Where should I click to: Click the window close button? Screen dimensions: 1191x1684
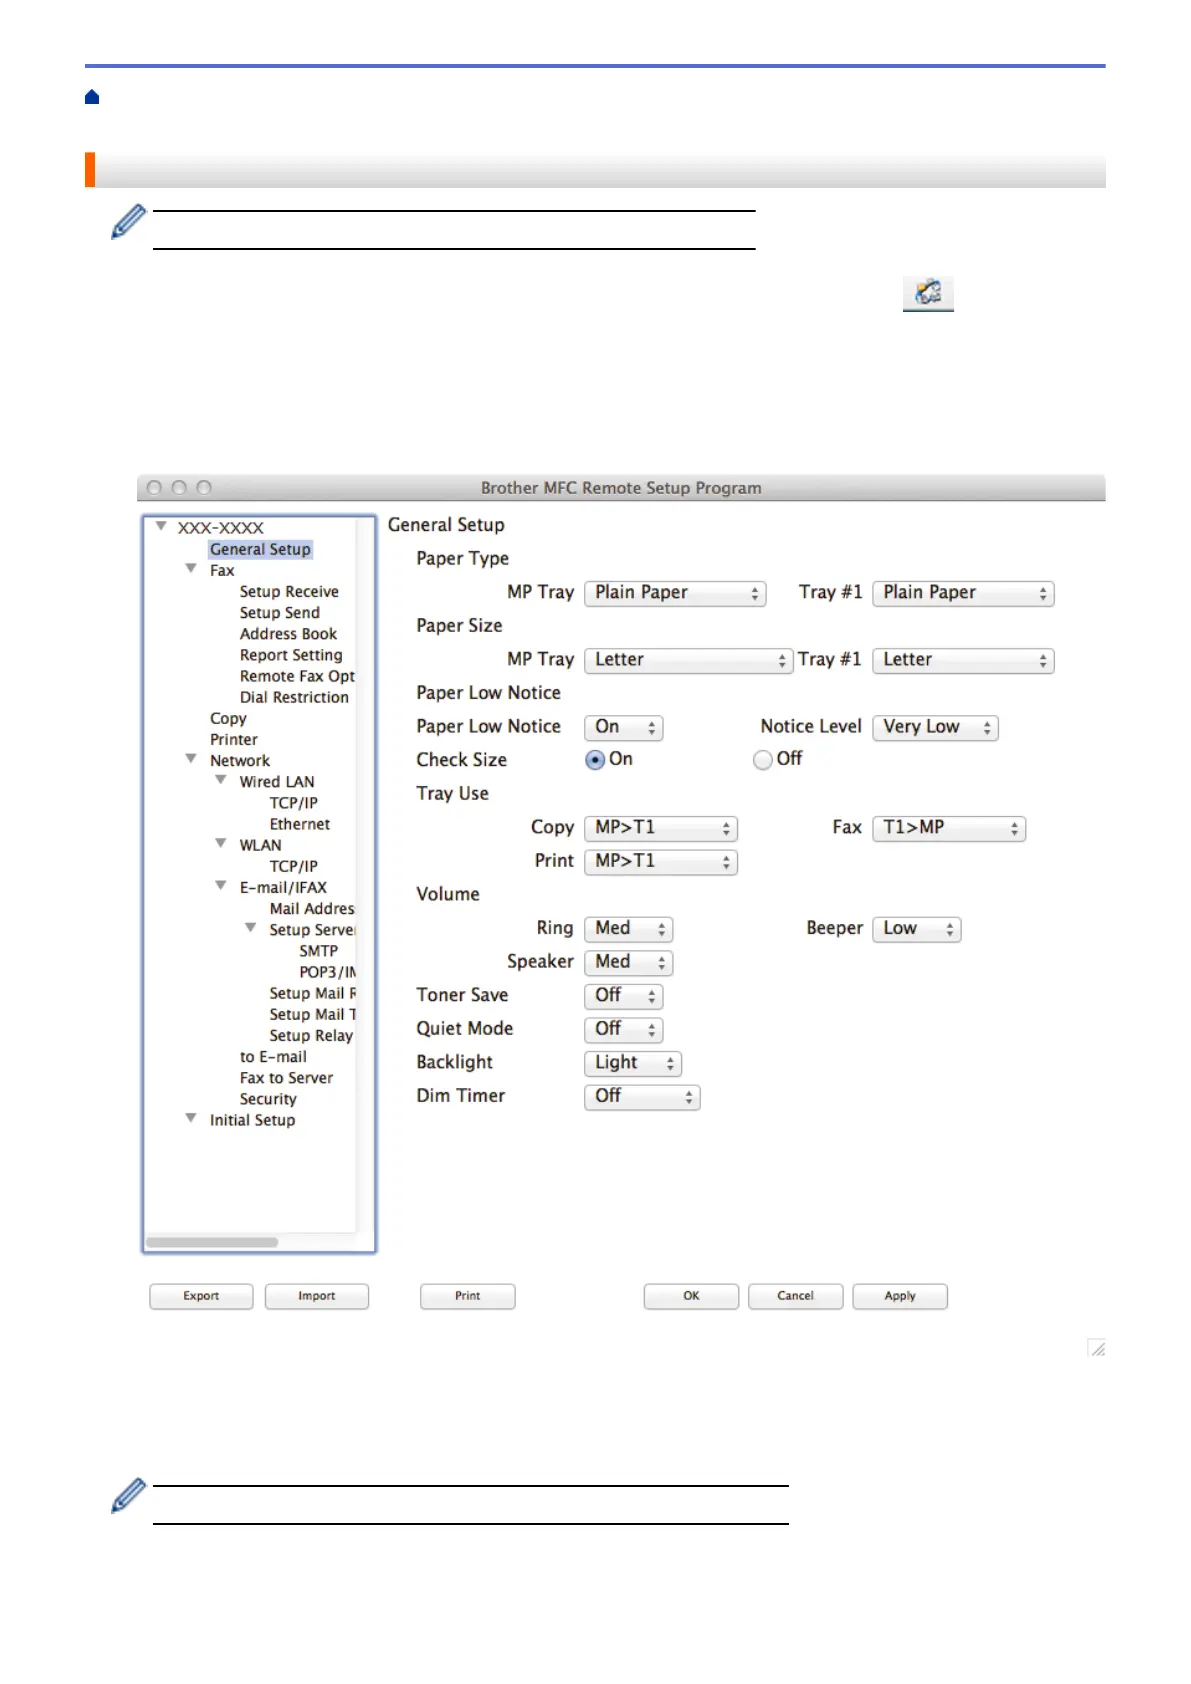point(154,488)
